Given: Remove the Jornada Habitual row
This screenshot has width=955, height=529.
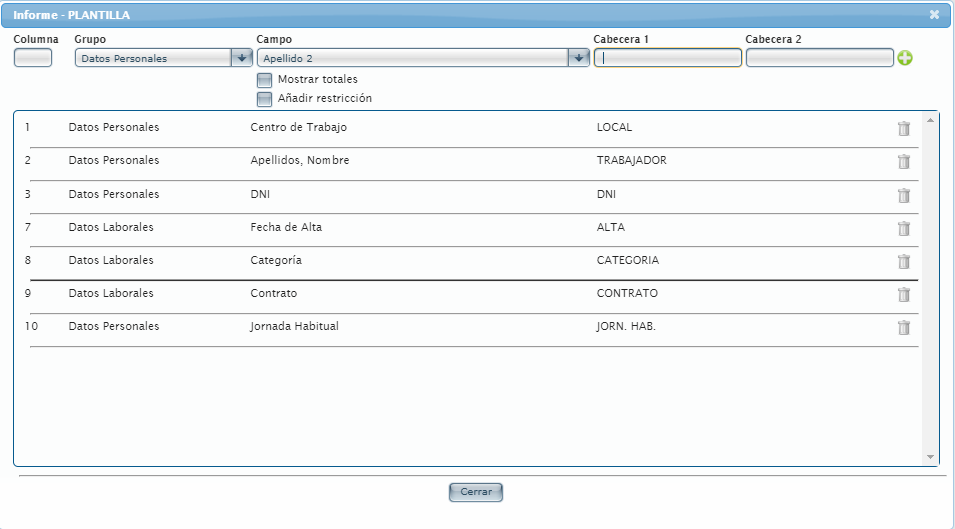Looking at the screenshot, I should tap(903, 327).
